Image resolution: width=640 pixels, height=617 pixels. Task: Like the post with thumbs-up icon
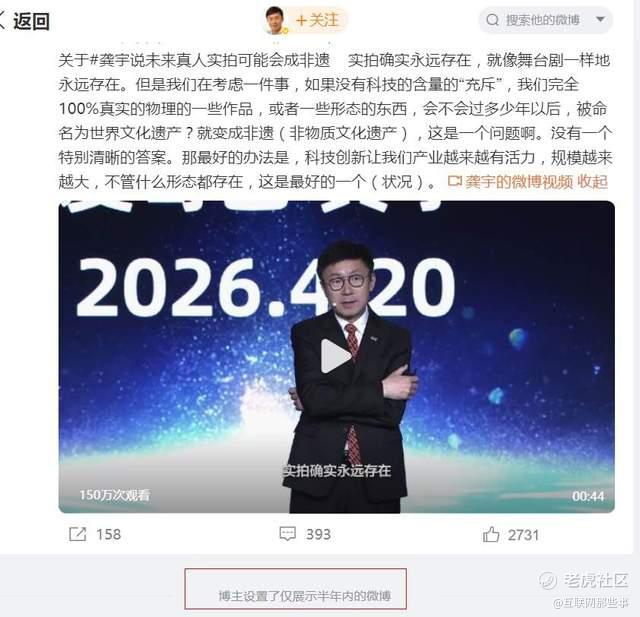pyautogui.click(x=491, y=534)
